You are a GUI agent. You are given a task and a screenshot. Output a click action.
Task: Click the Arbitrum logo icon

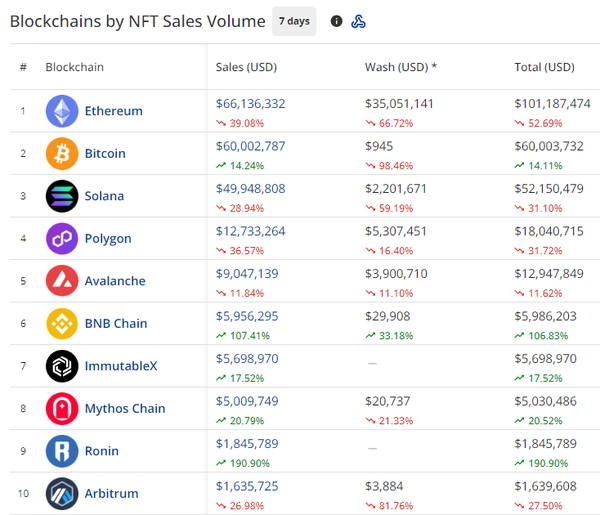(62, 493)
